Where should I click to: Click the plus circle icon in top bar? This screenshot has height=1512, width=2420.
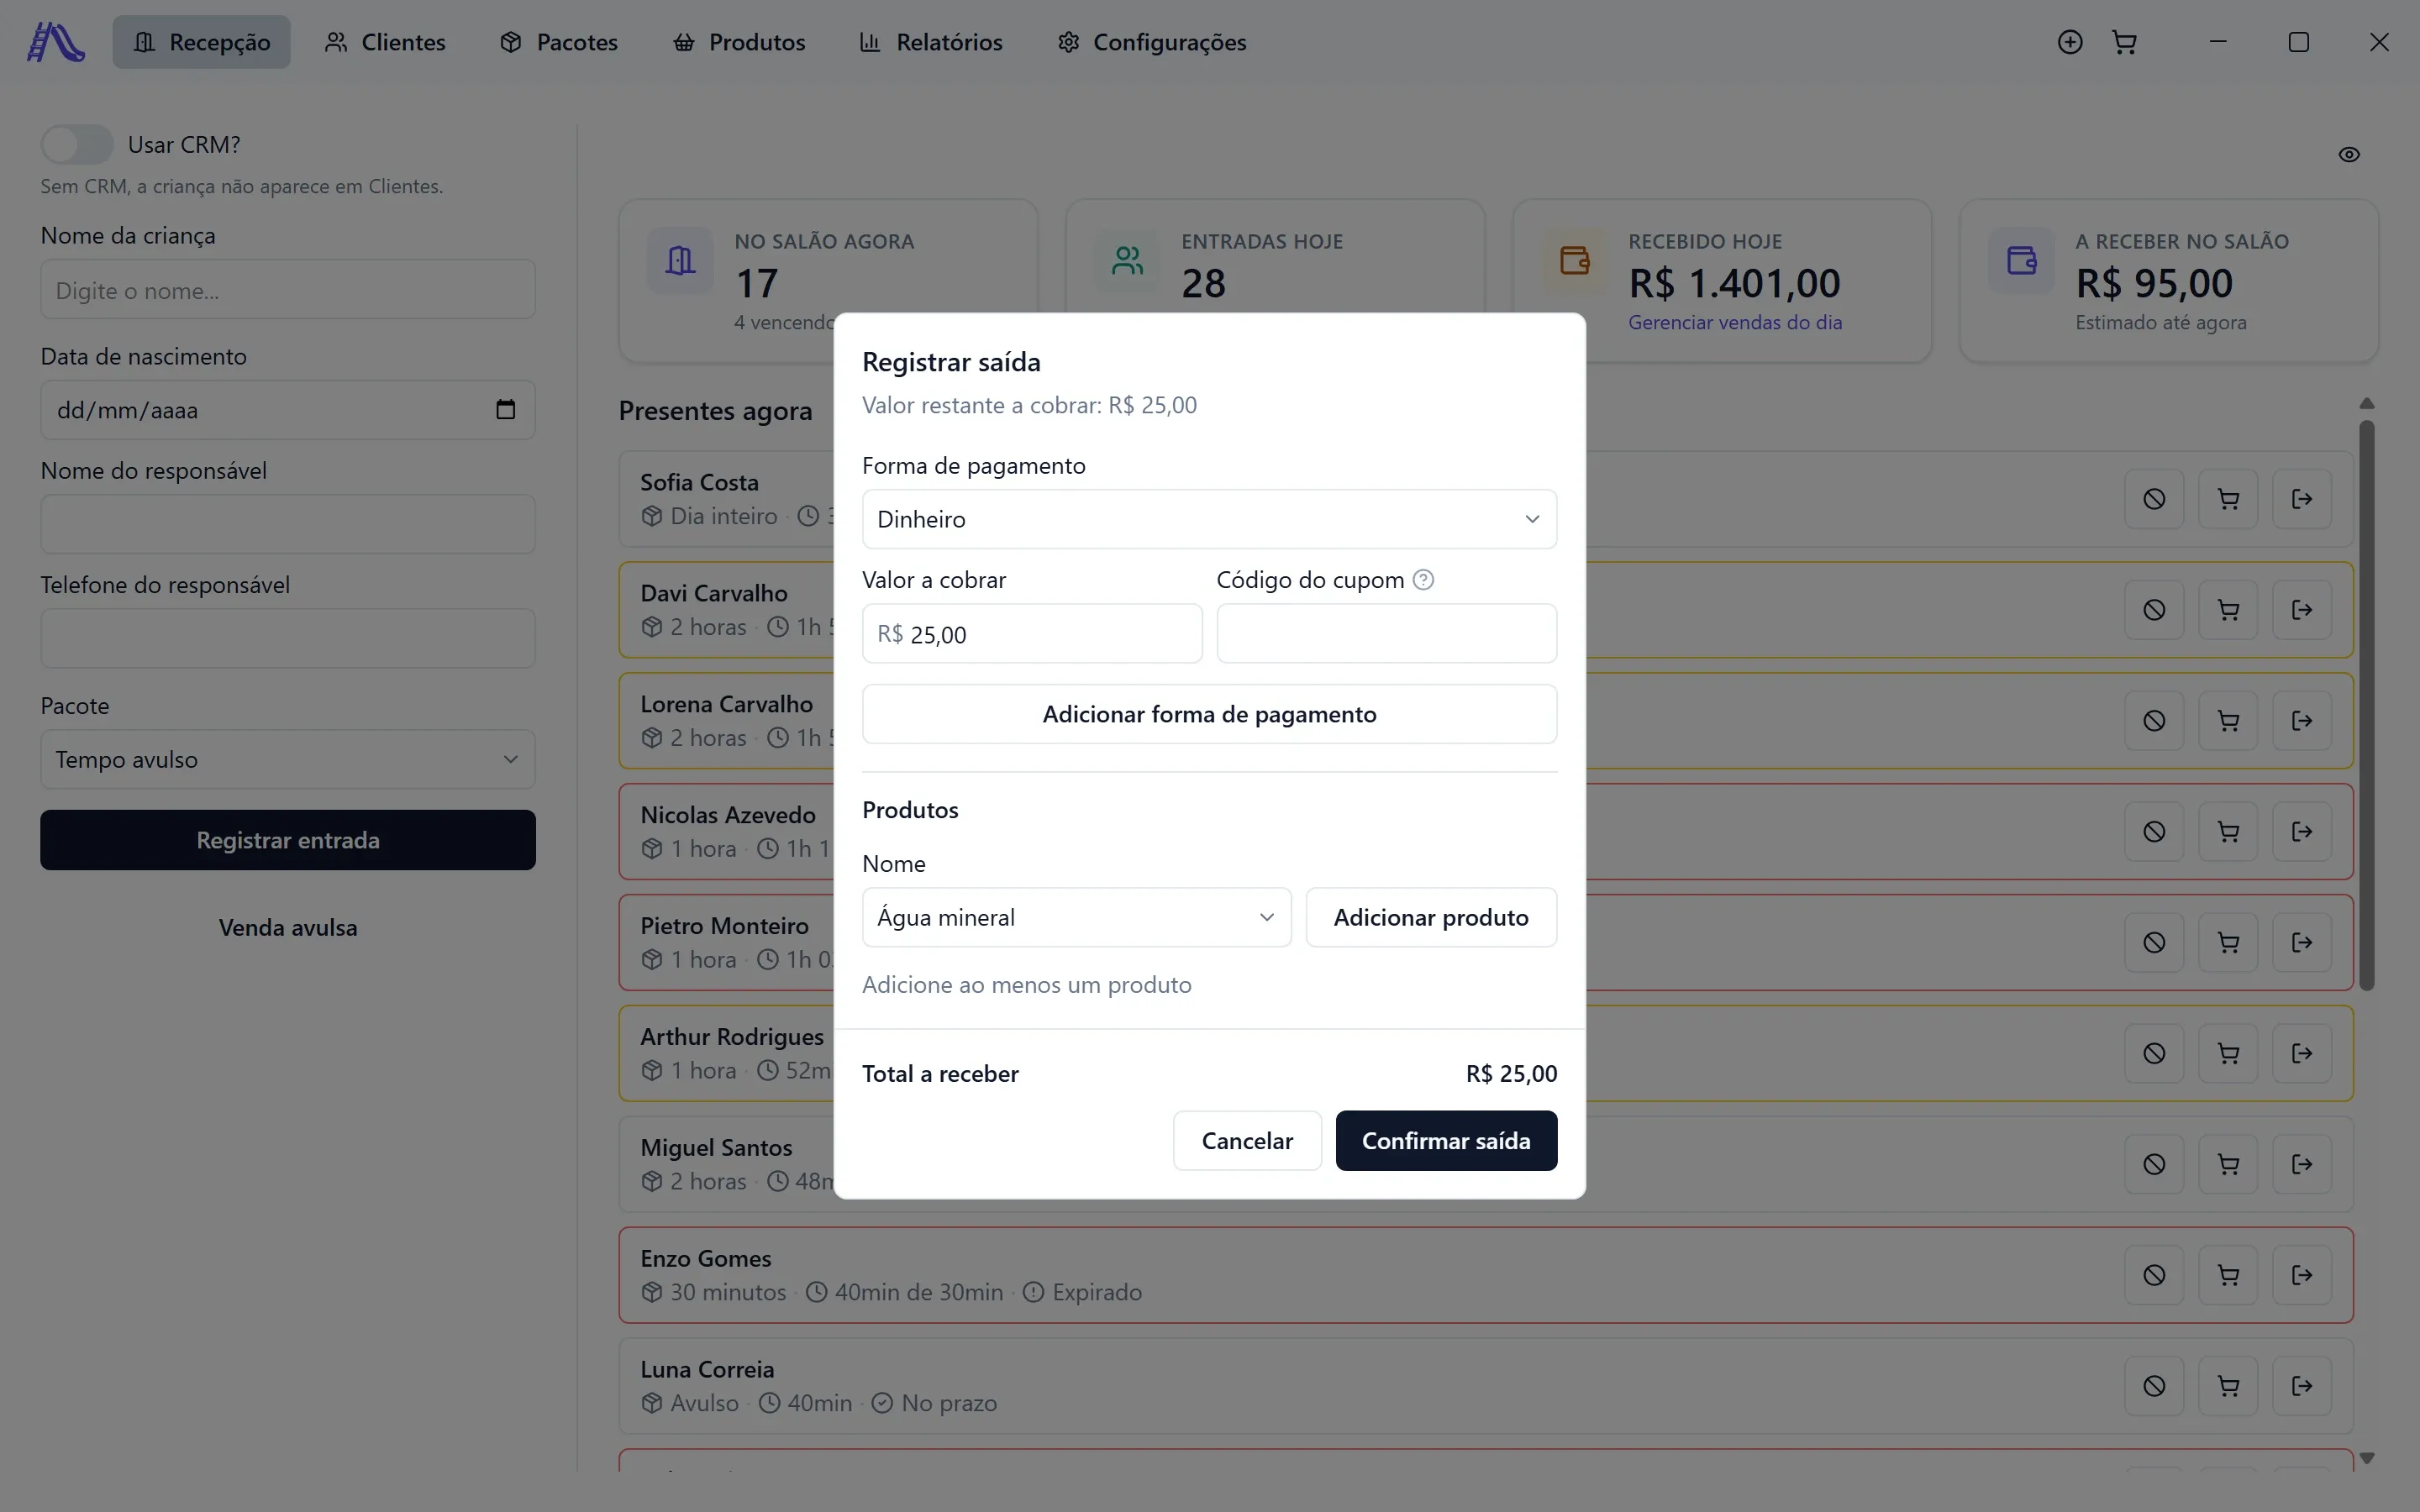[2070, 42]
